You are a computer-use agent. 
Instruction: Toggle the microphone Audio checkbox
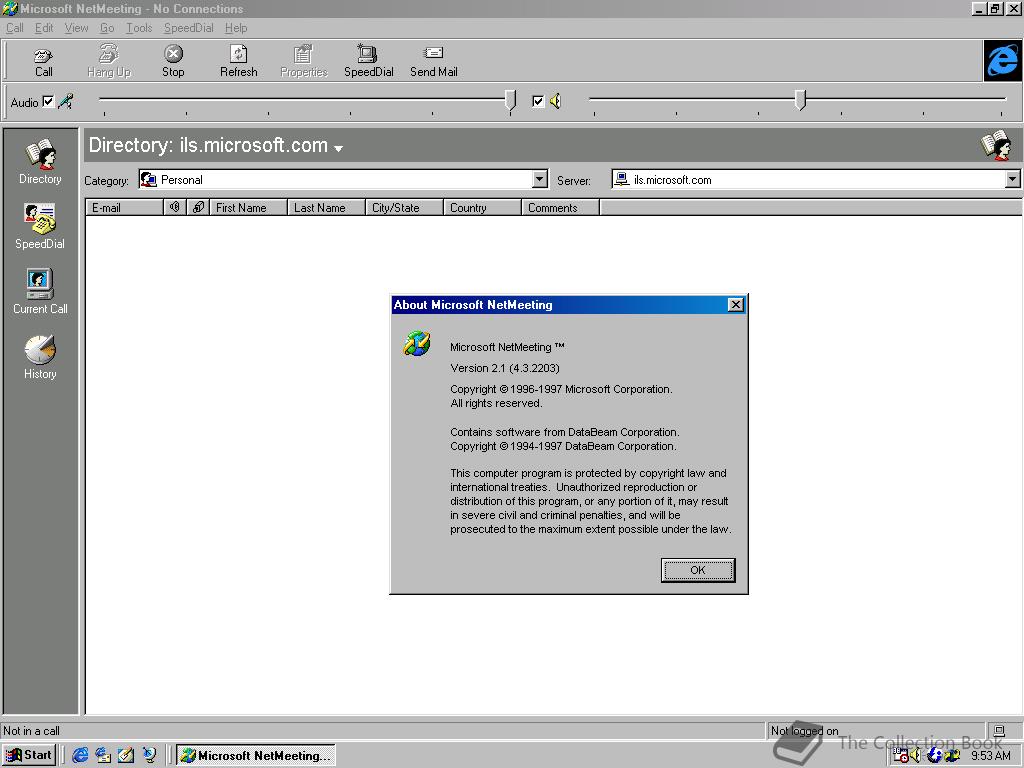[48, 101]
